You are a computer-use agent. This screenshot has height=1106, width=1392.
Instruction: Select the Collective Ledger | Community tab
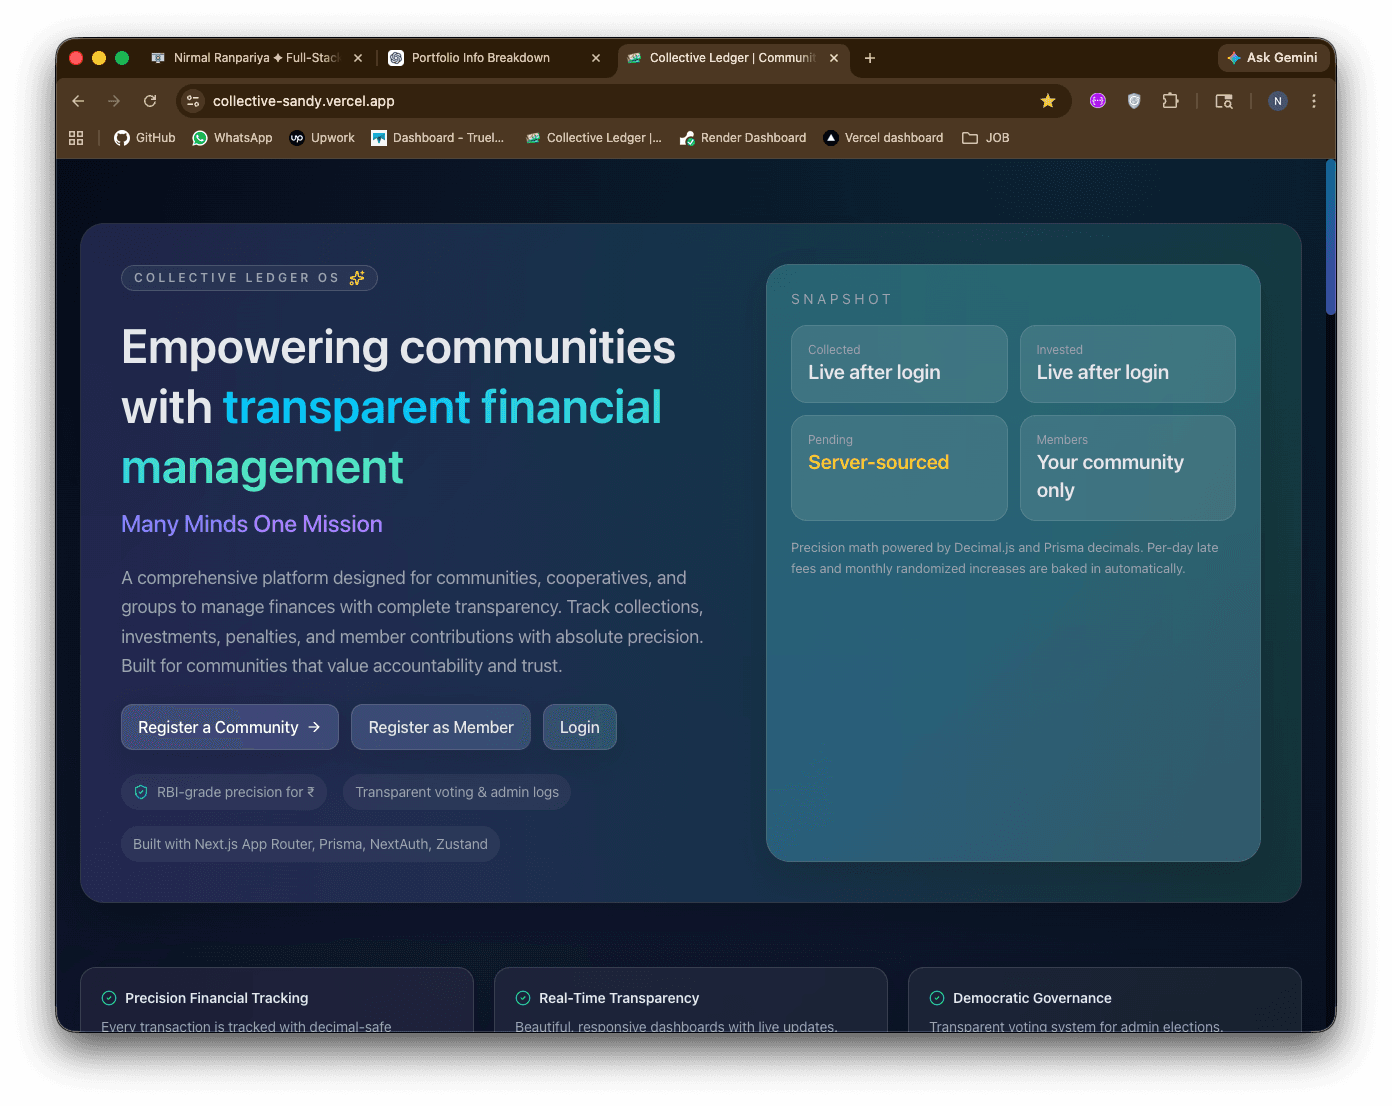[732, 58]
